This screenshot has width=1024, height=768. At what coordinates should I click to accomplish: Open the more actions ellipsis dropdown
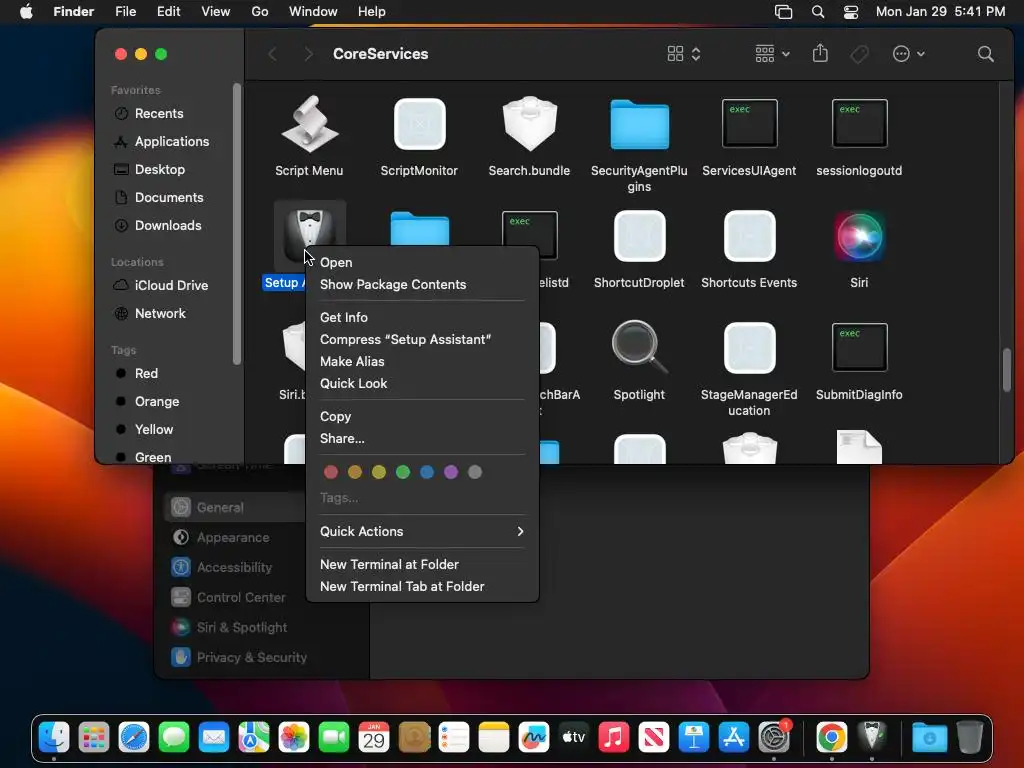(908, 54)
